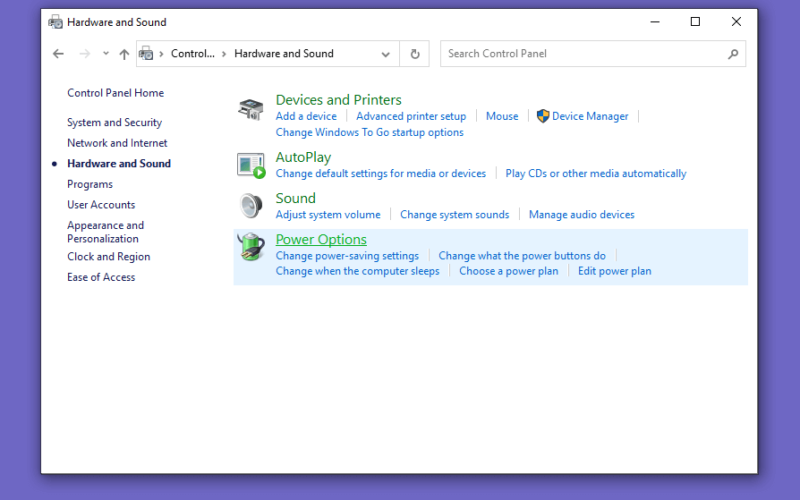Click the Power Options battery icon
Viewport: 800px width, 500px height.
tap(251, 246)
